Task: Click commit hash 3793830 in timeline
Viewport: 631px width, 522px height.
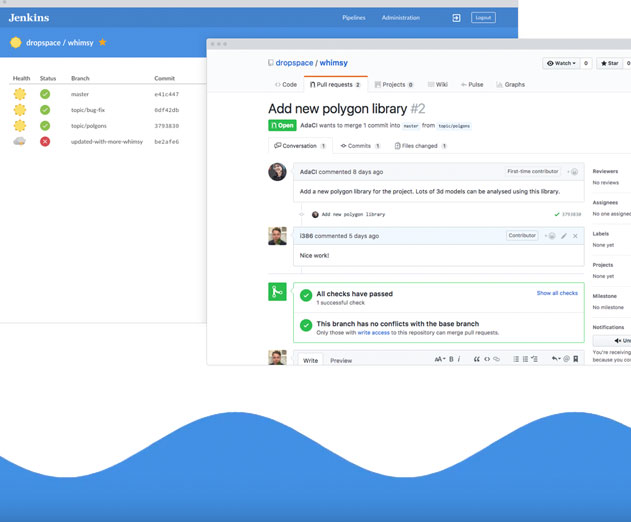Action: click(571, 215)
